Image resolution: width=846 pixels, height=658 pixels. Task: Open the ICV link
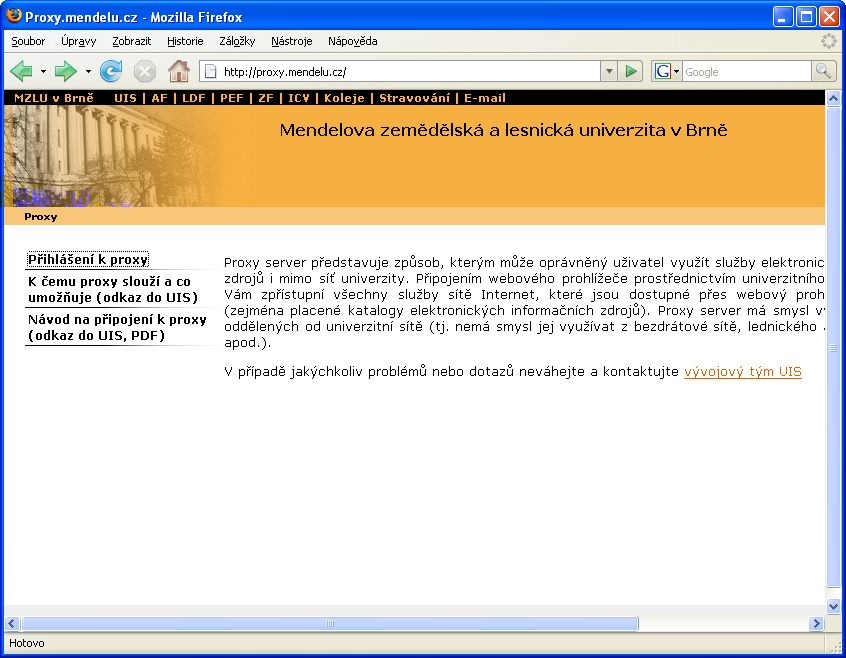[299, 98]
